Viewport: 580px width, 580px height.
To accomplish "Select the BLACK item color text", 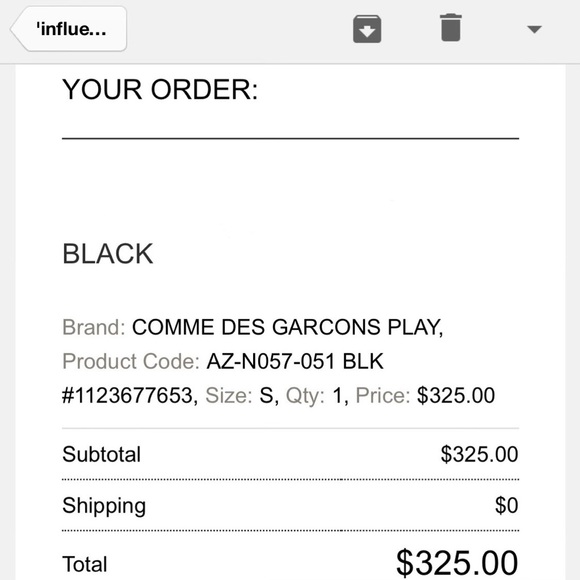I will click(108, 254).
